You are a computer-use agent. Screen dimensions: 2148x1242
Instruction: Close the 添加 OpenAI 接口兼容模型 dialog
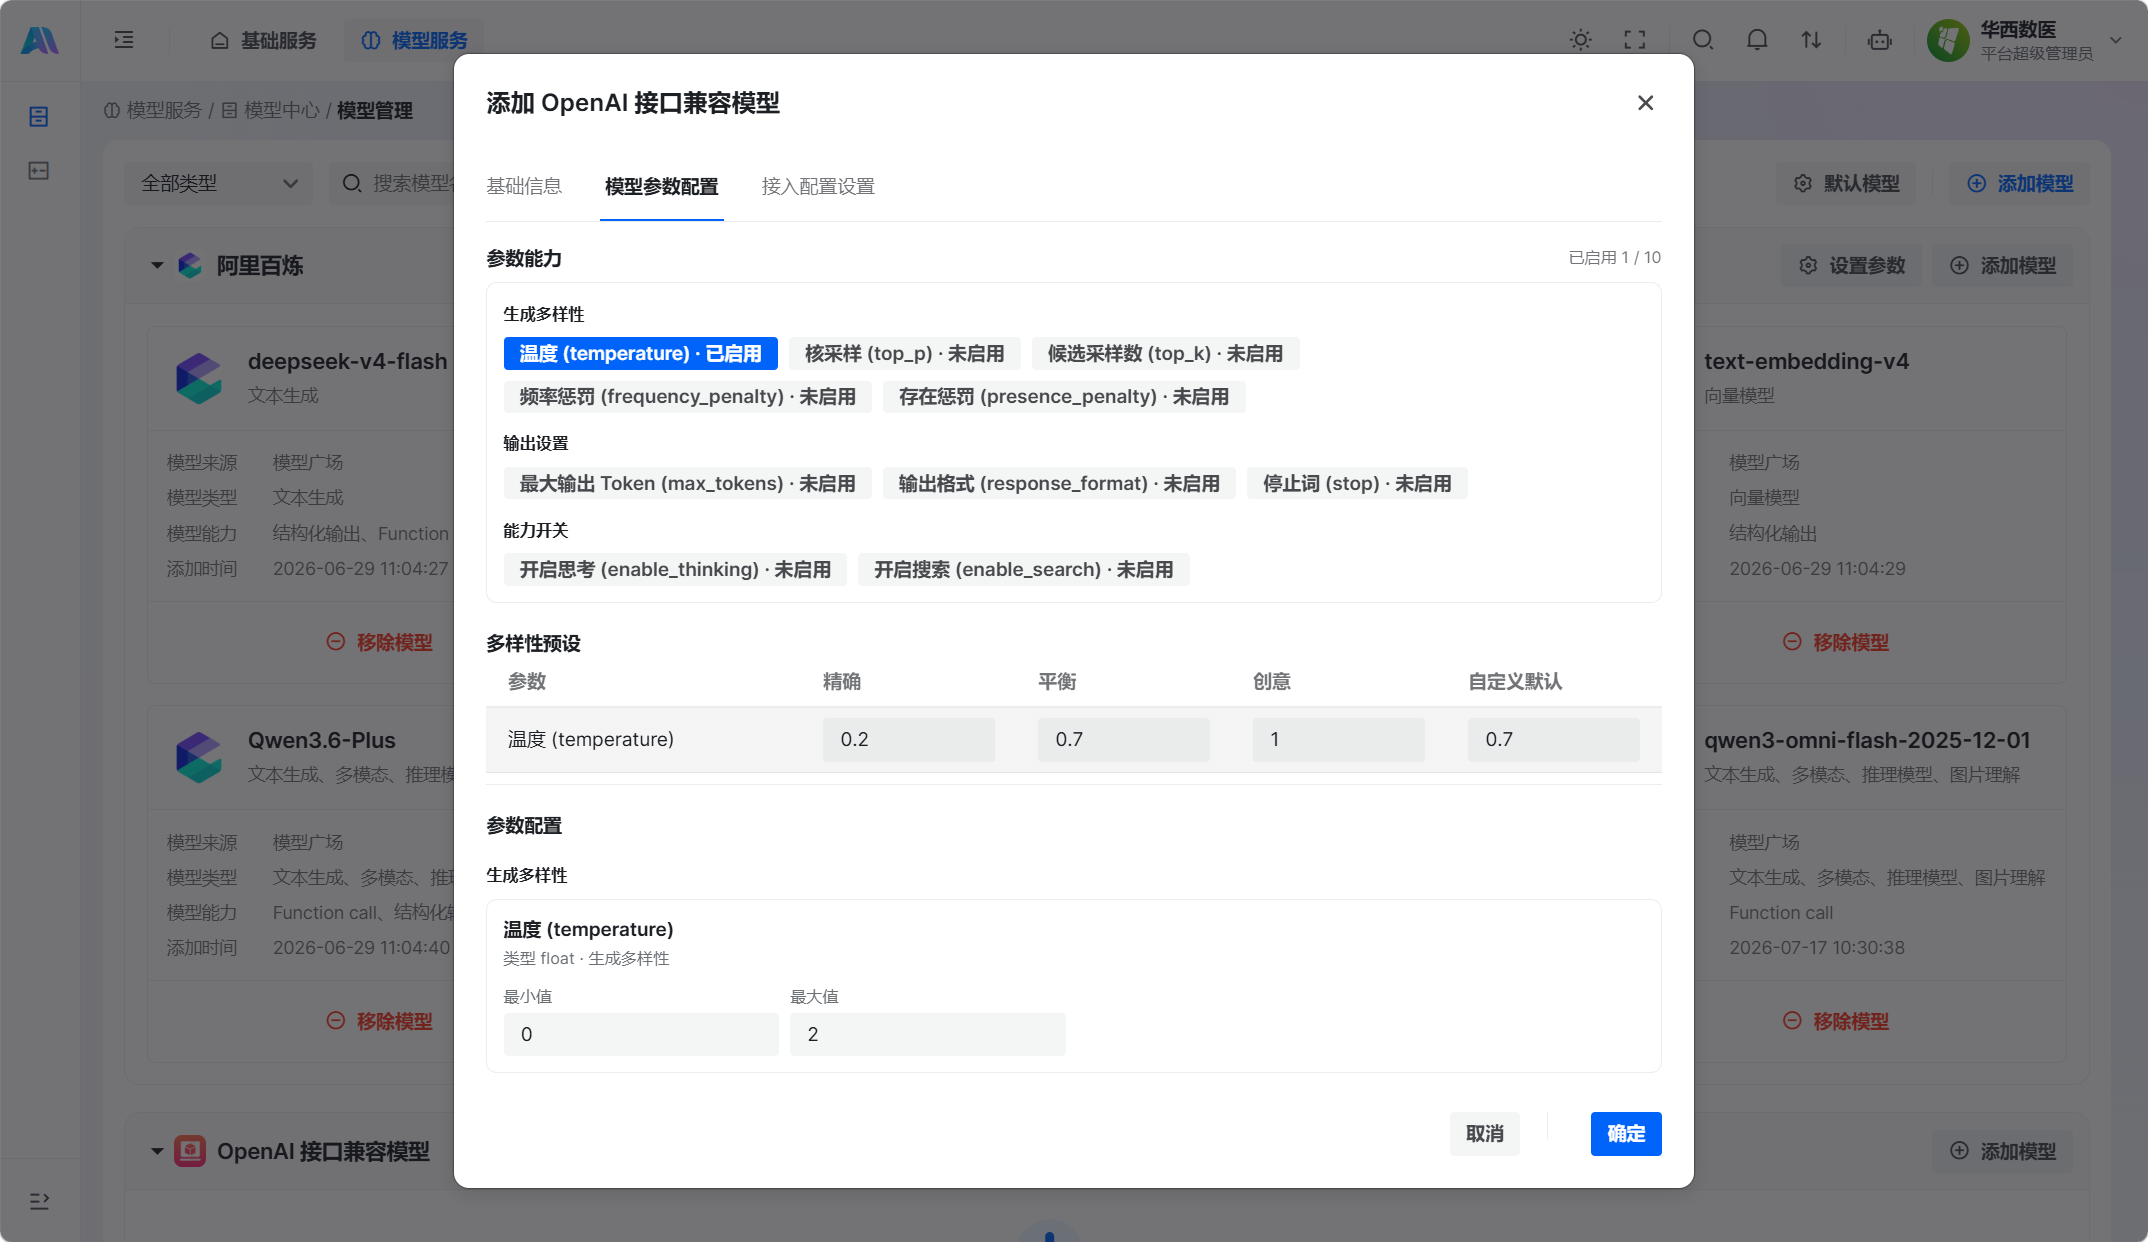pyautogui.click(x=1645, y=103)
